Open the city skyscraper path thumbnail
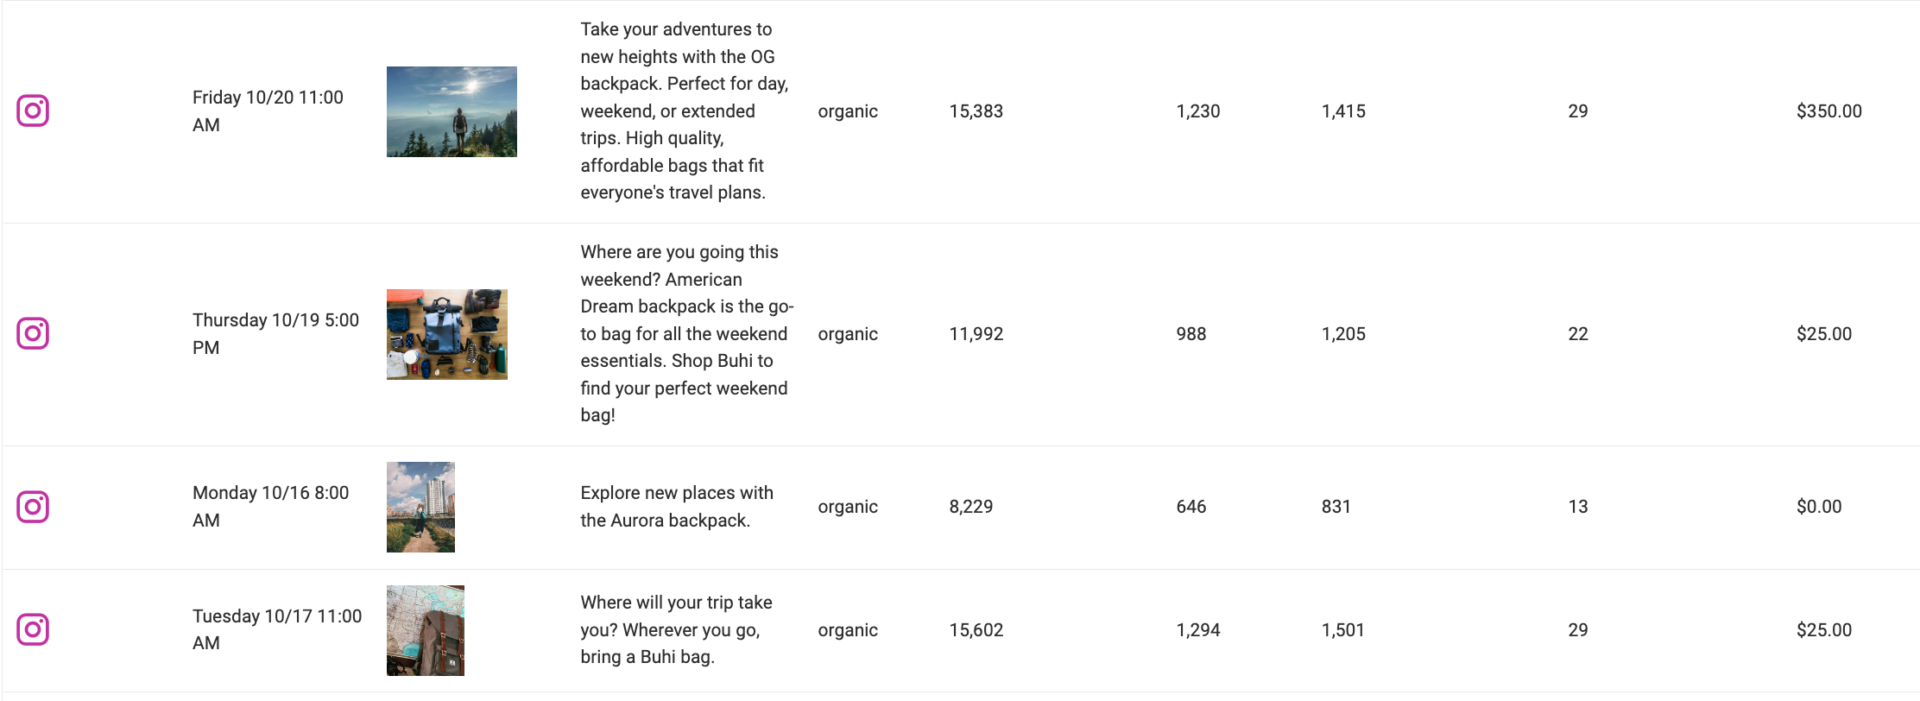Image resolution: width=1920 pixels, height=701 pixels. (421, 507)
